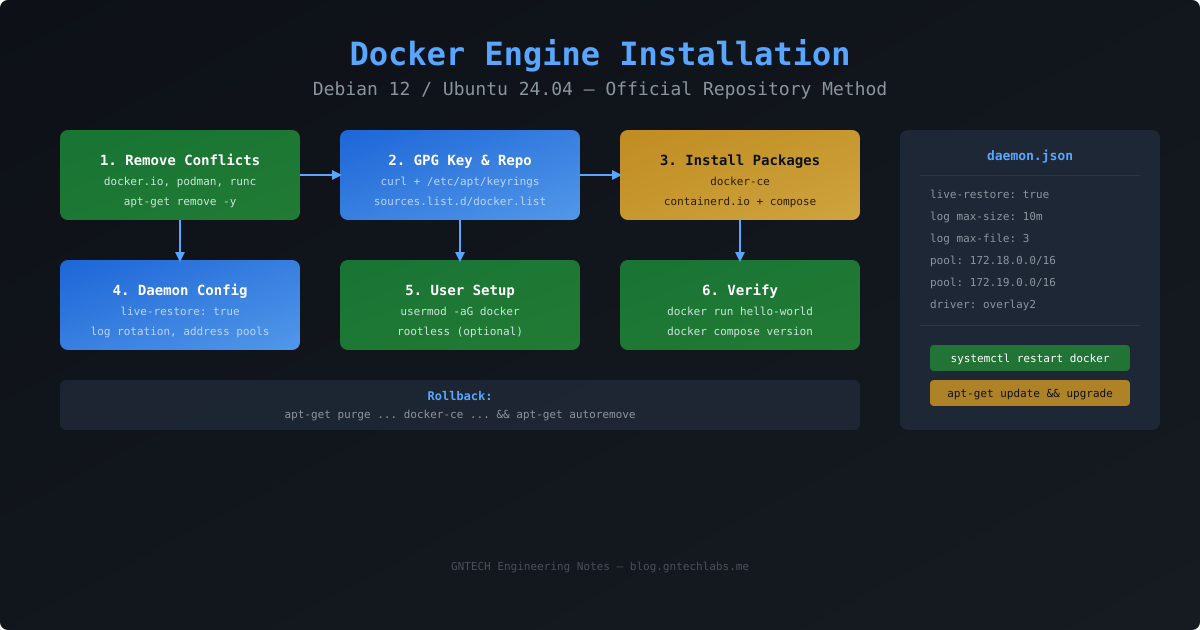Image resolution: width=1200 pixels, height=630 pixels.
Task: Click the 'apt-get update && upgrade' button
Action: click(1030, 393)
